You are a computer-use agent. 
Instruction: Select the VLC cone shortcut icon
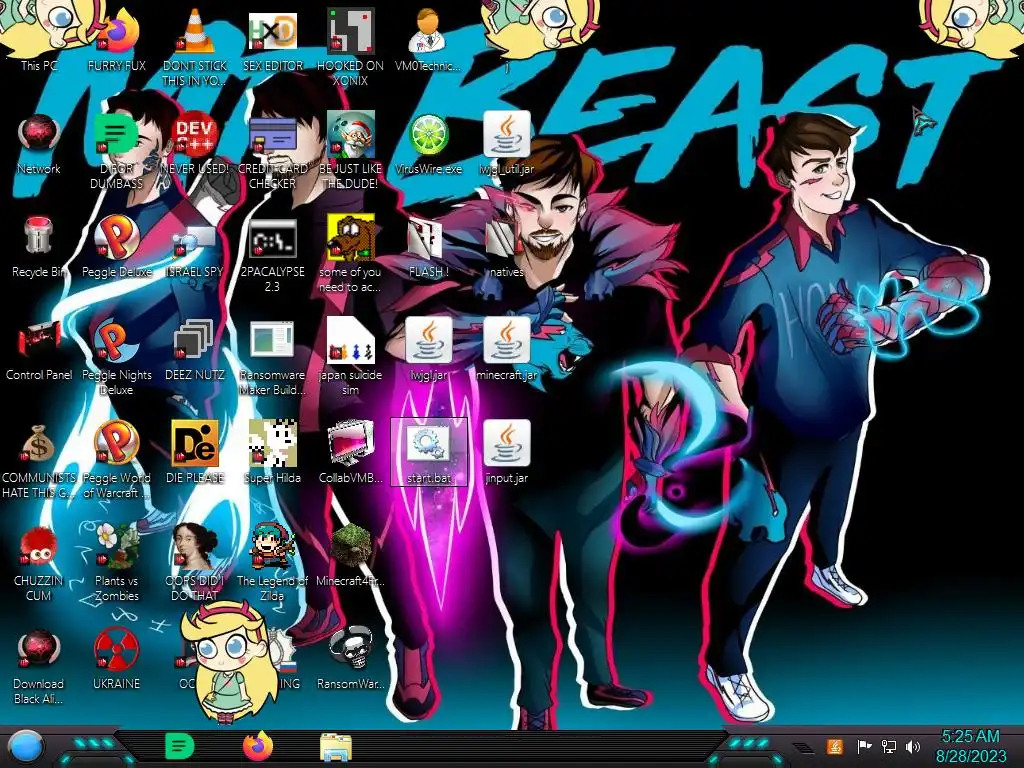[195, 33]
